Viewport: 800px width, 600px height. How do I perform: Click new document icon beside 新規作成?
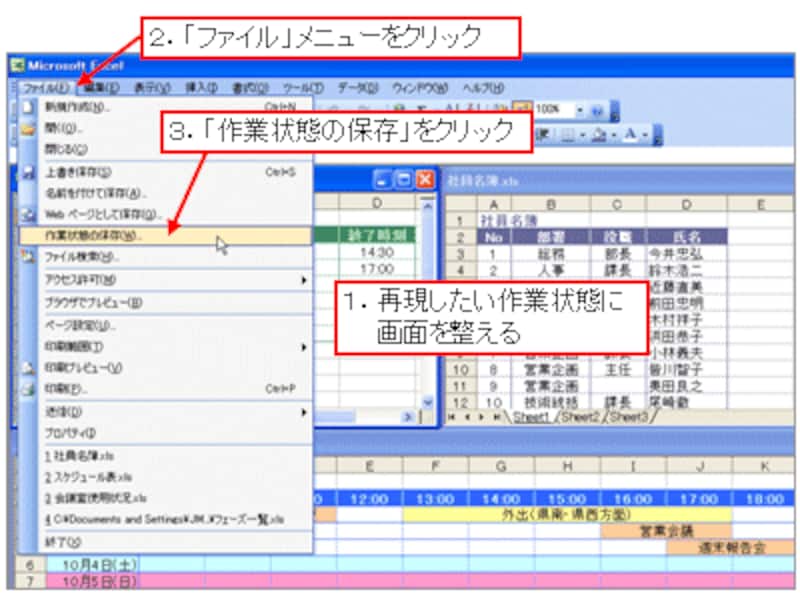28,107
